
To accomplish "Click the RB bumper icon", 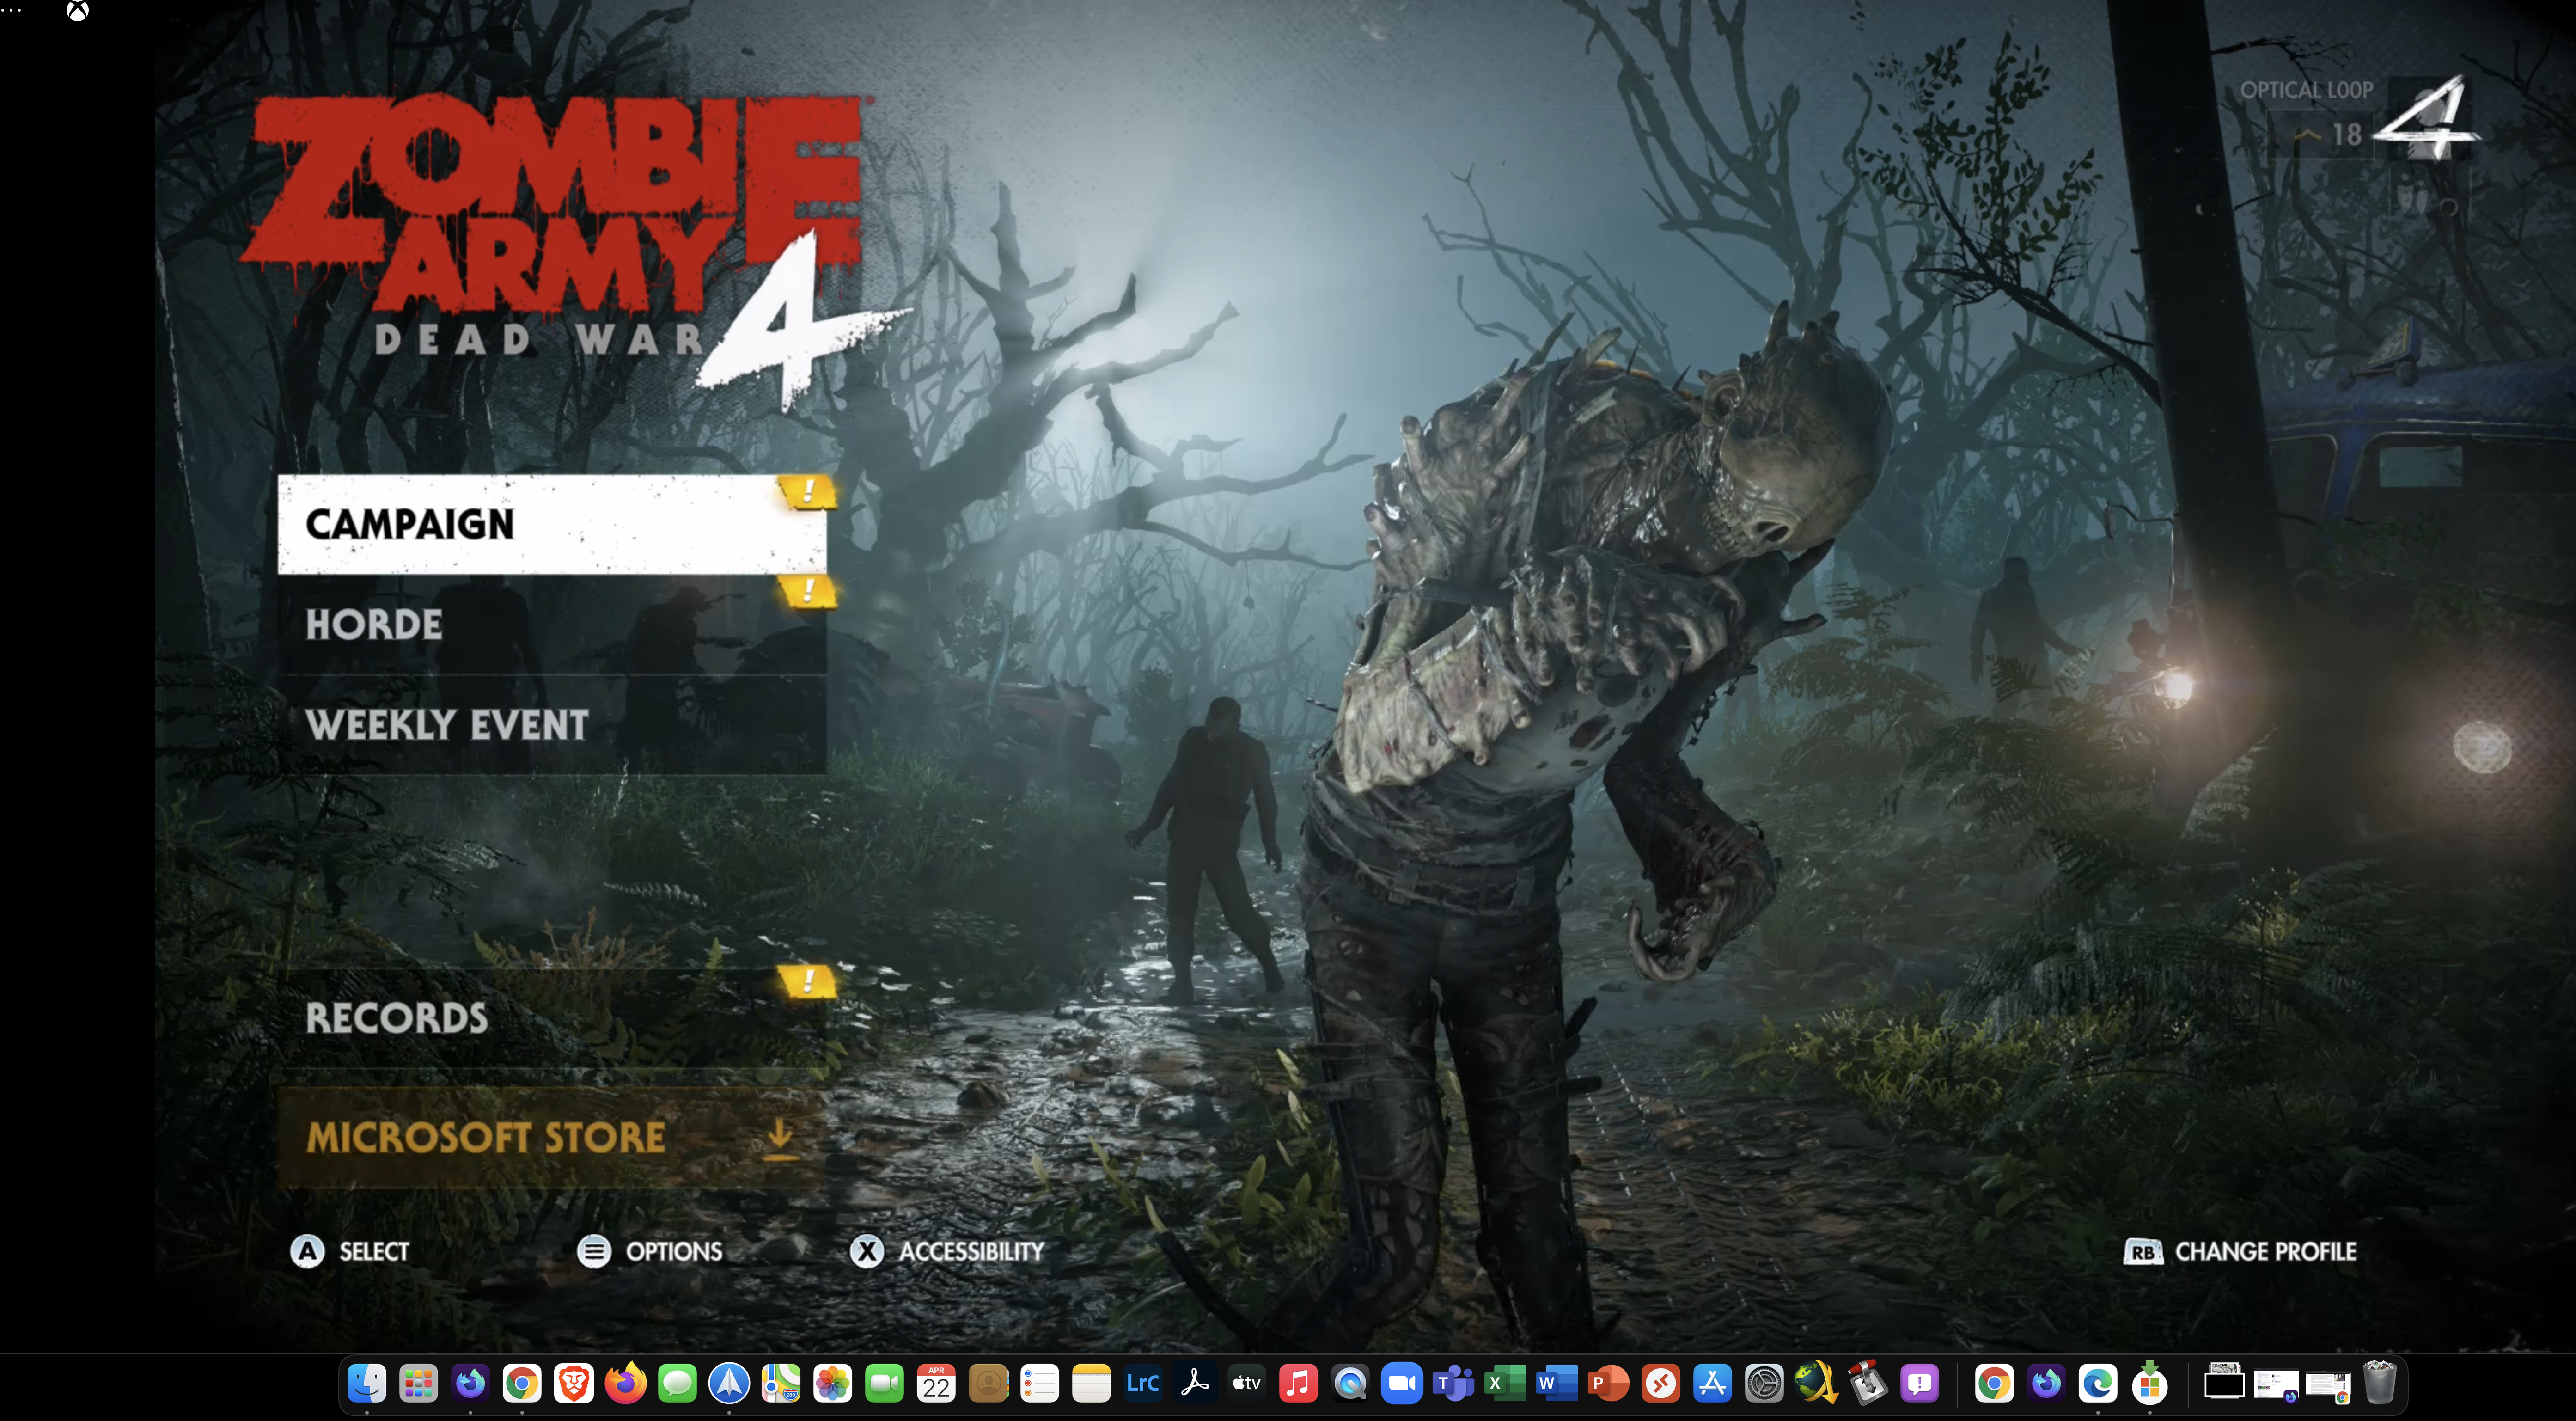I will 2143,1252.
